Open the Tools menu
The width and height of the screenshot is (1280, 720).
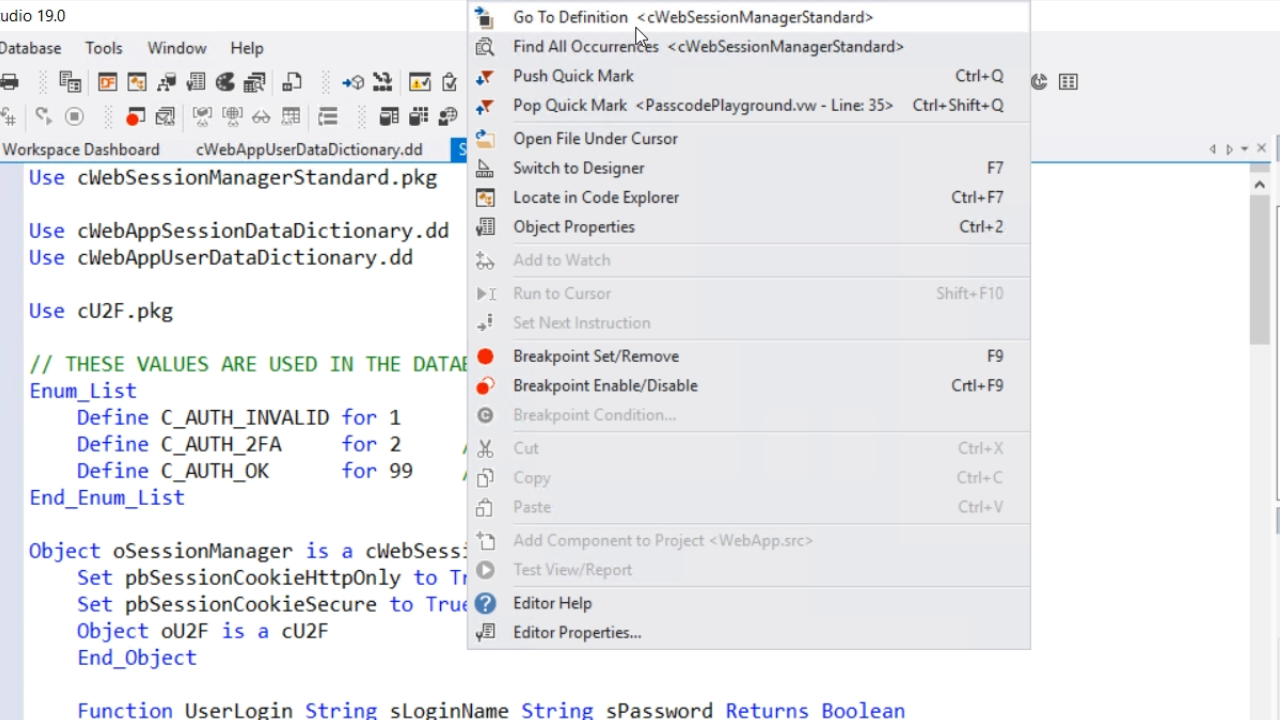(x=104, y=48)
